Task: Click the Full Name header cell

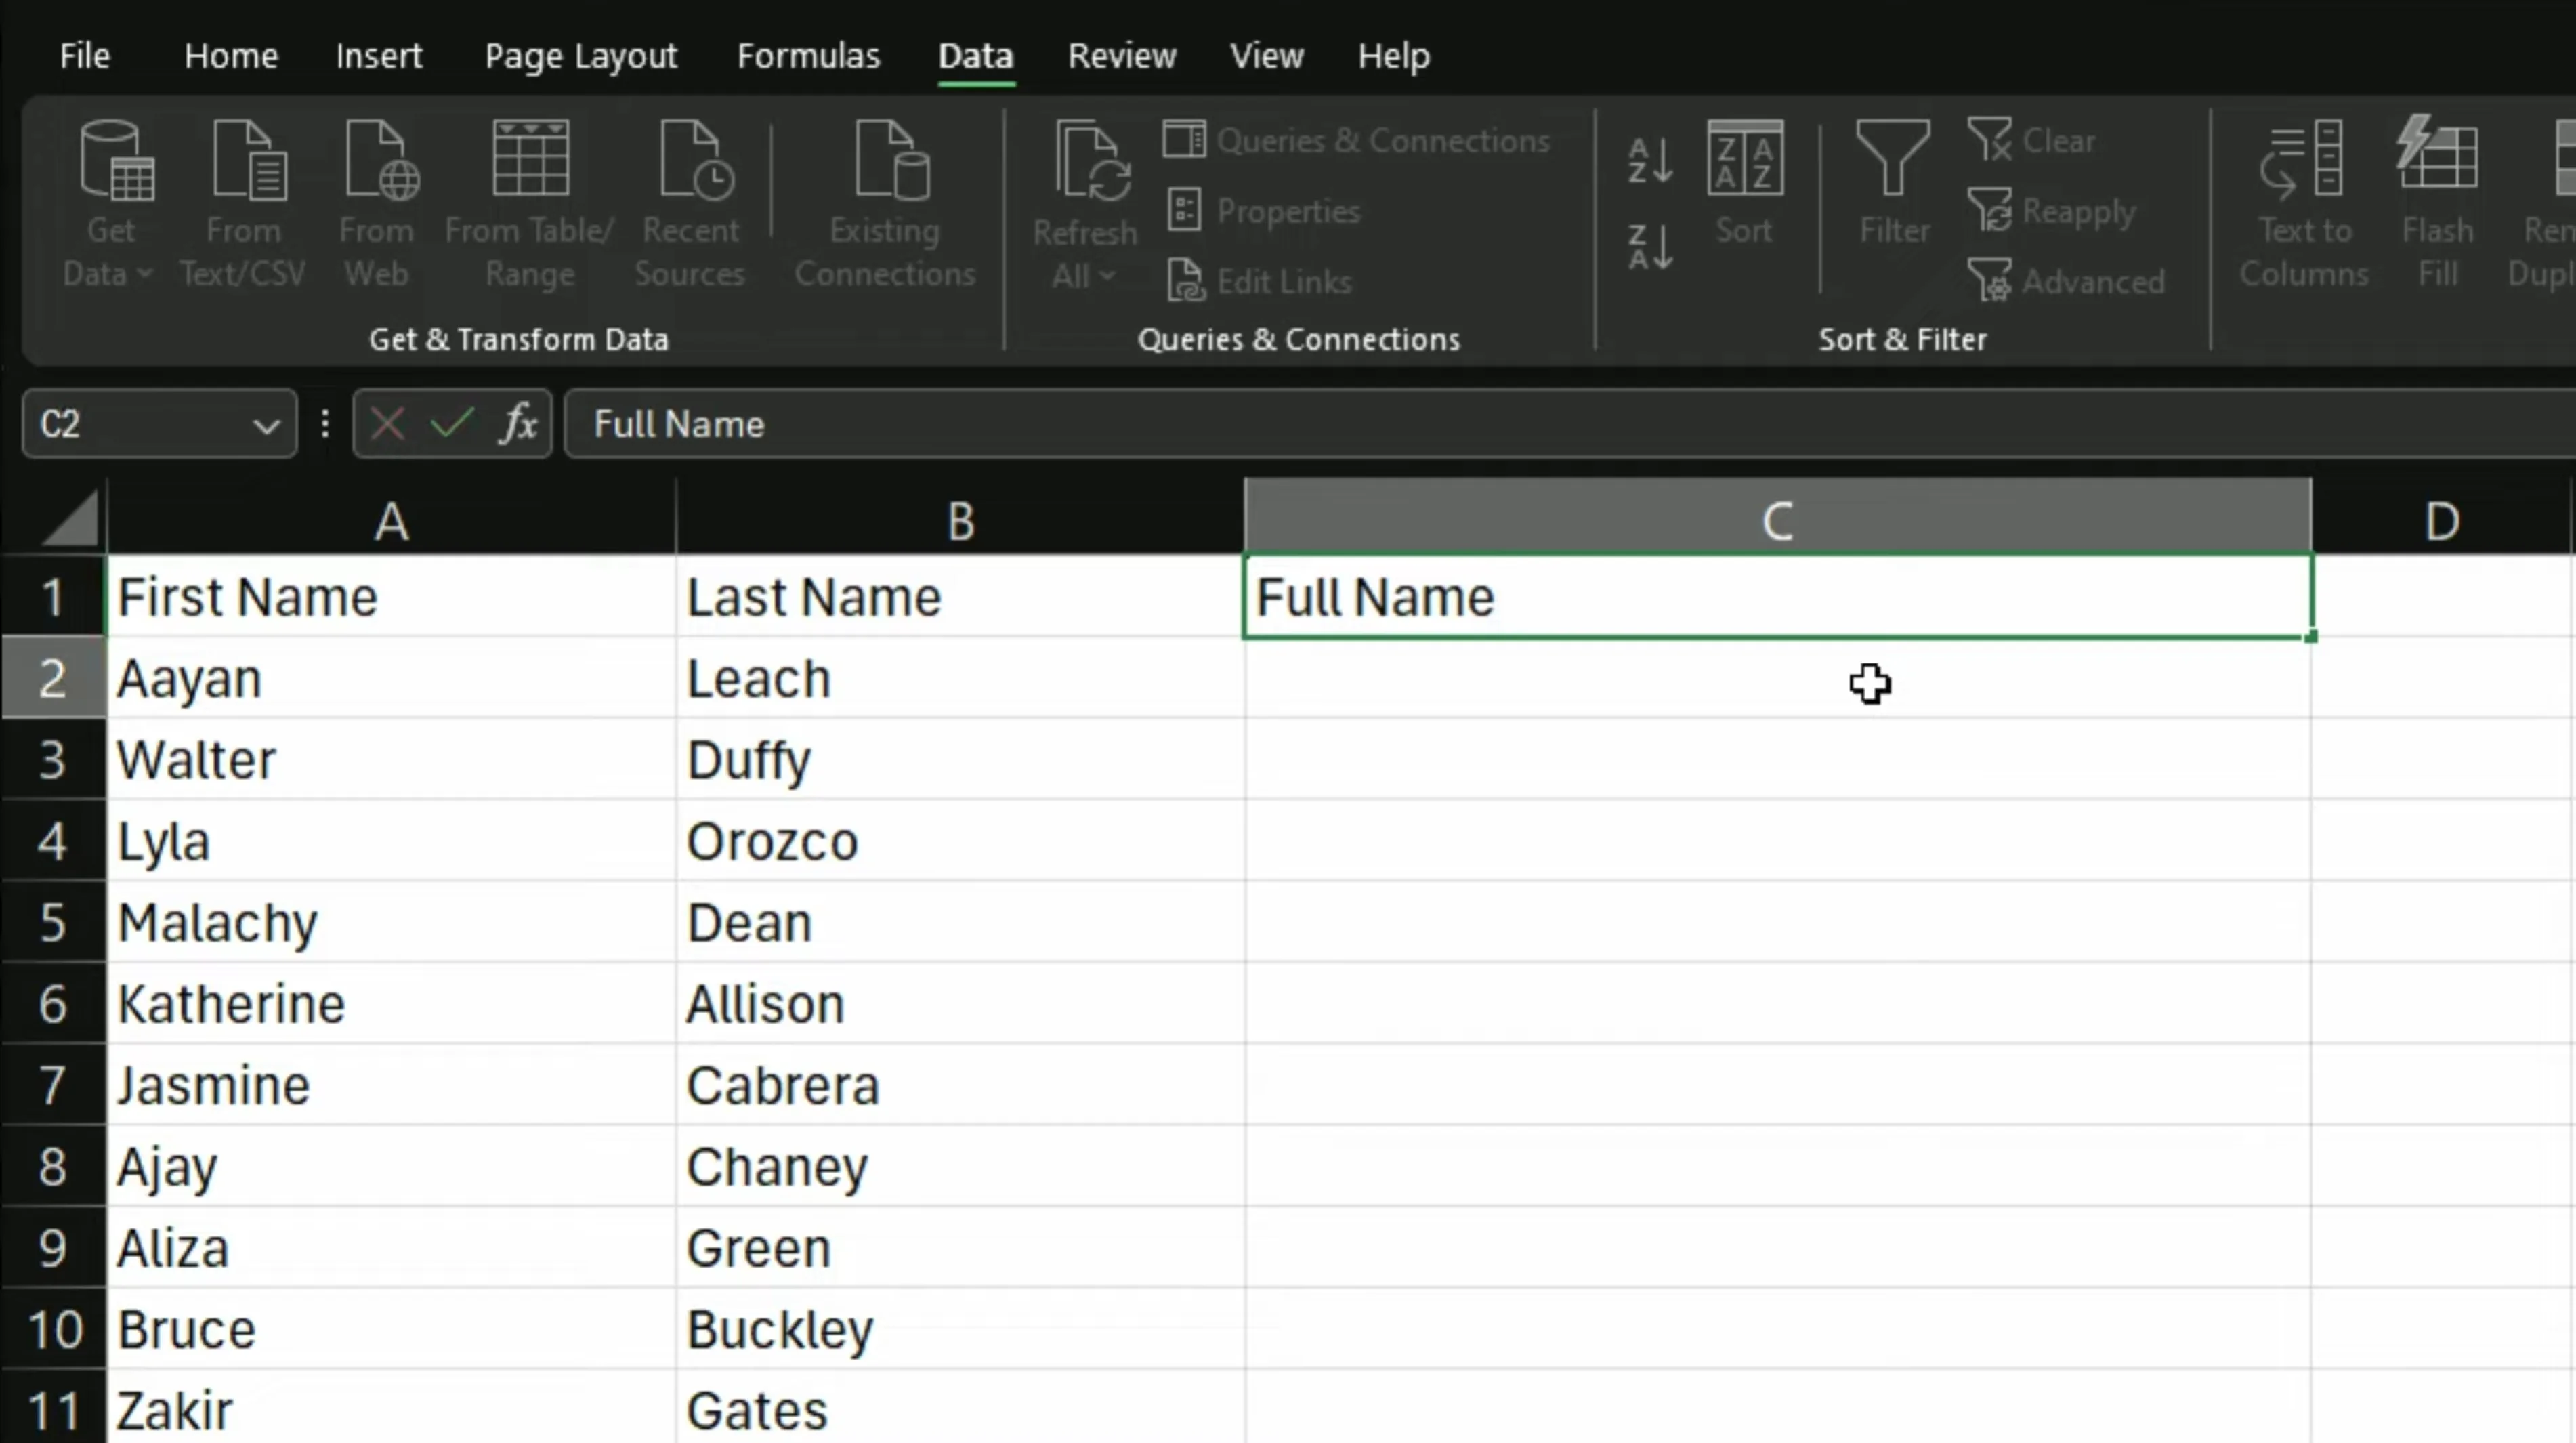Action: pyautogui.click(x=1778, y=597)
